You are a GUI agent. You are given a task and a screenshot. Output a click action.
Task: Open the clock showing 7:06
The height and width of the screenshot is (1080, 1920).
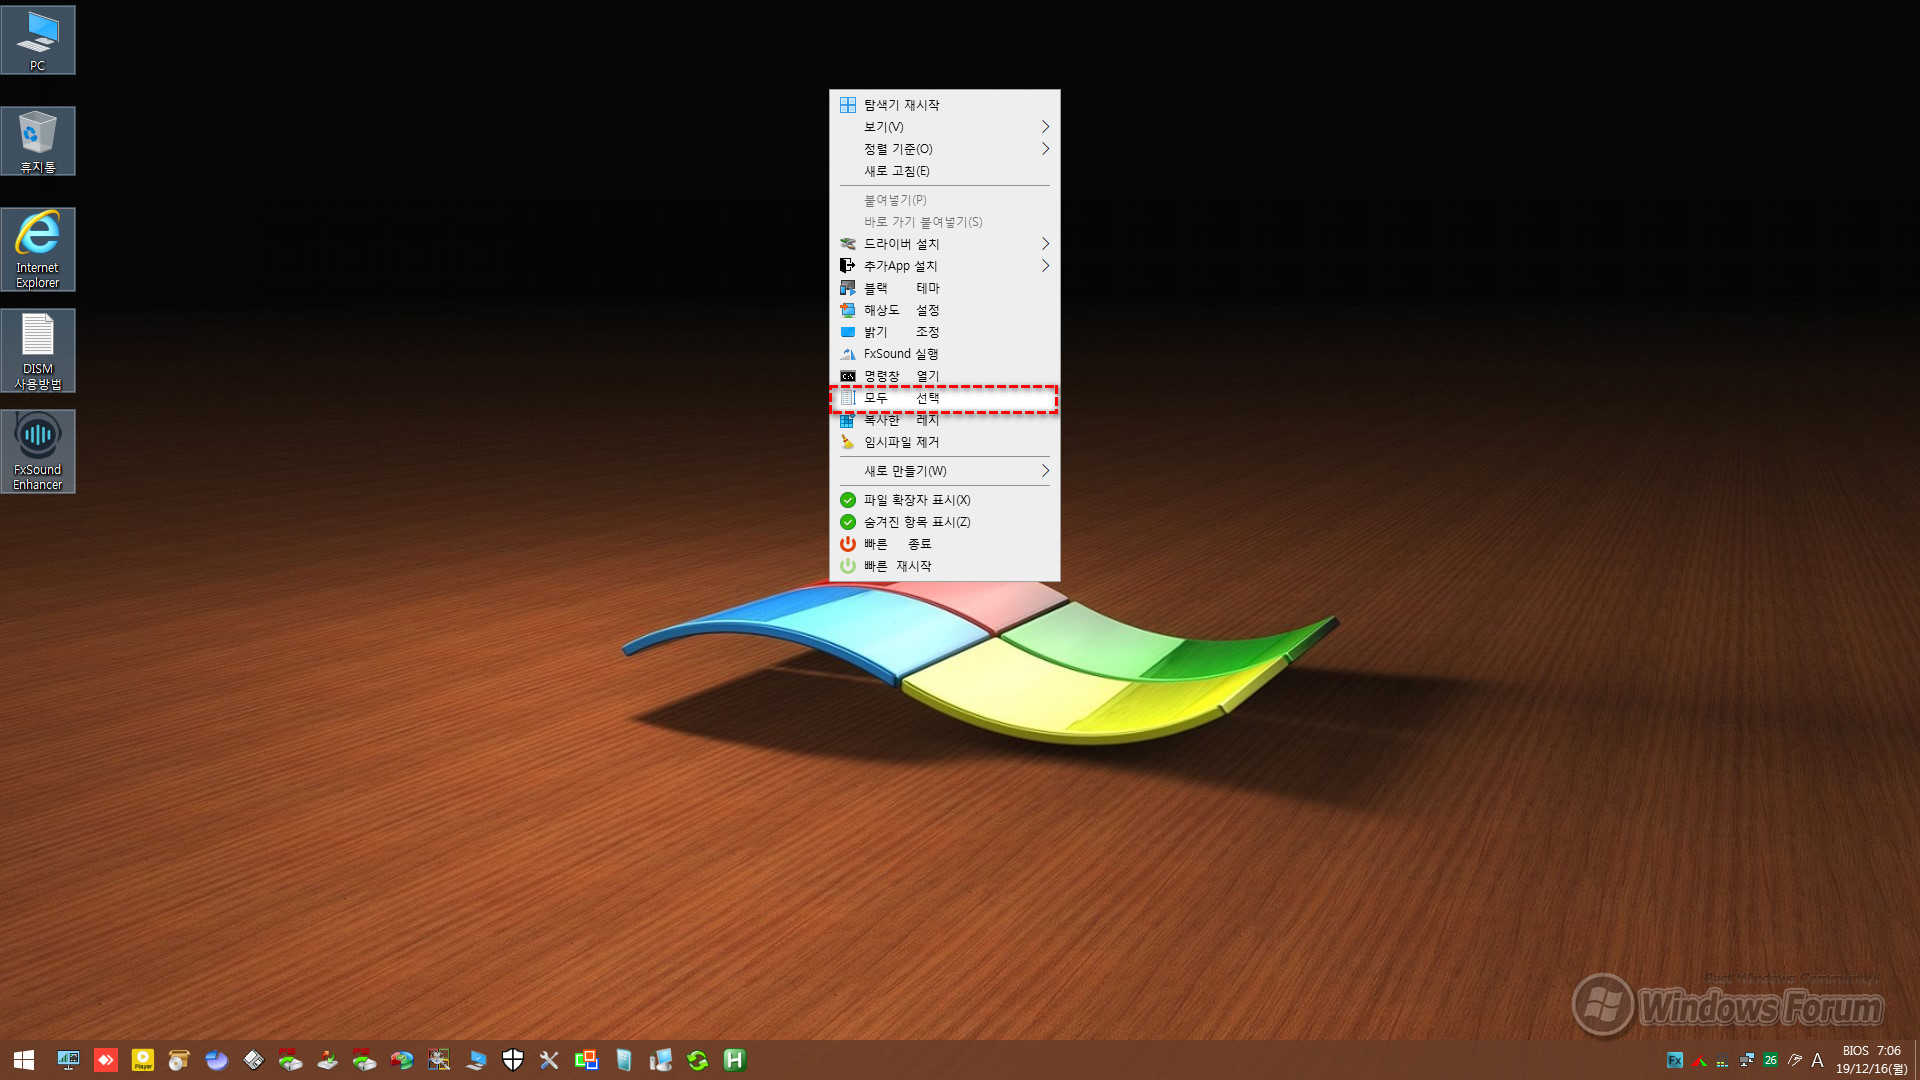pyautogui.click(x=1871, y=1060)
